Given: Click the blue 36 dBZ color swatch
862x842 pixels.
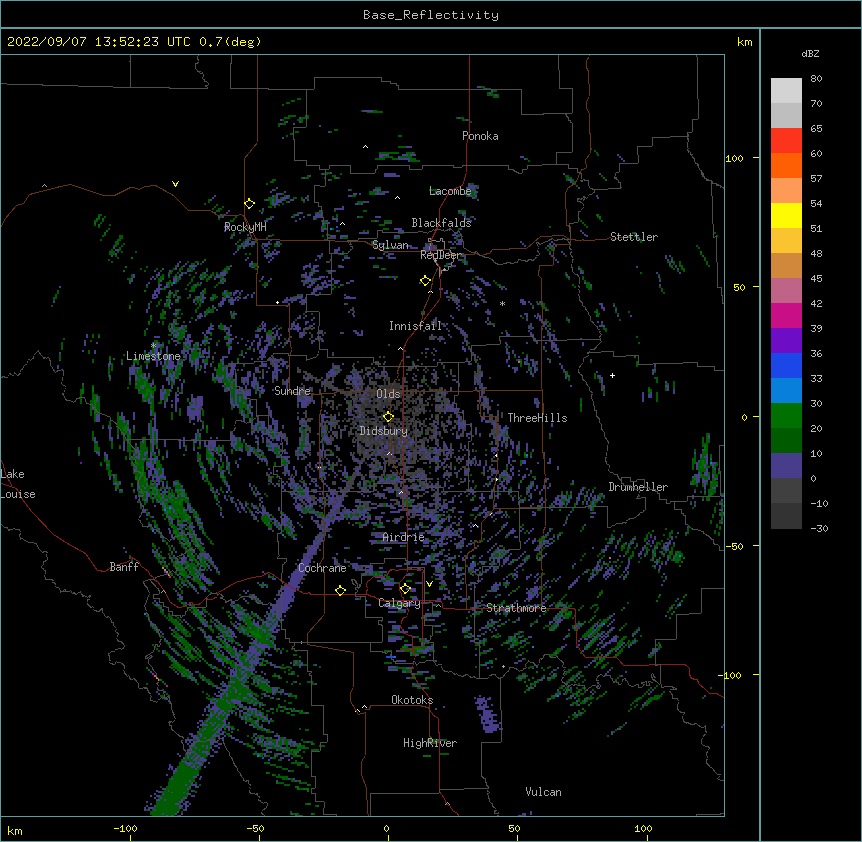Looking at the screenshot, I should pos(786,365).
